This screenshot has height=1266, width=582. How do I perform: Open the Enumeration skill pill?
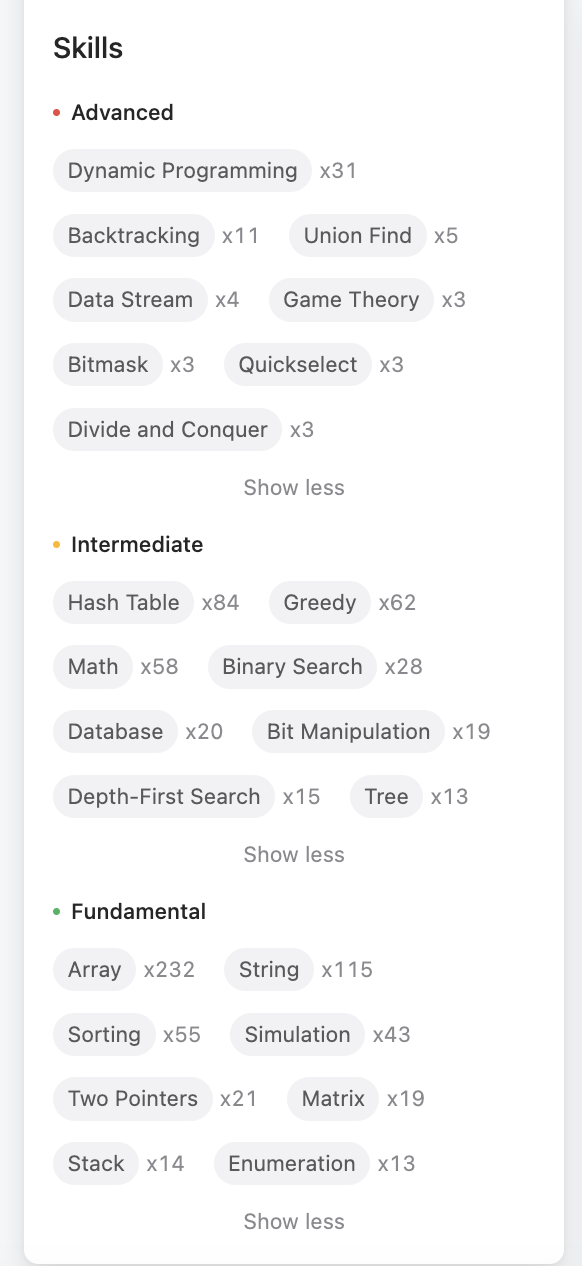[291, 1163]
